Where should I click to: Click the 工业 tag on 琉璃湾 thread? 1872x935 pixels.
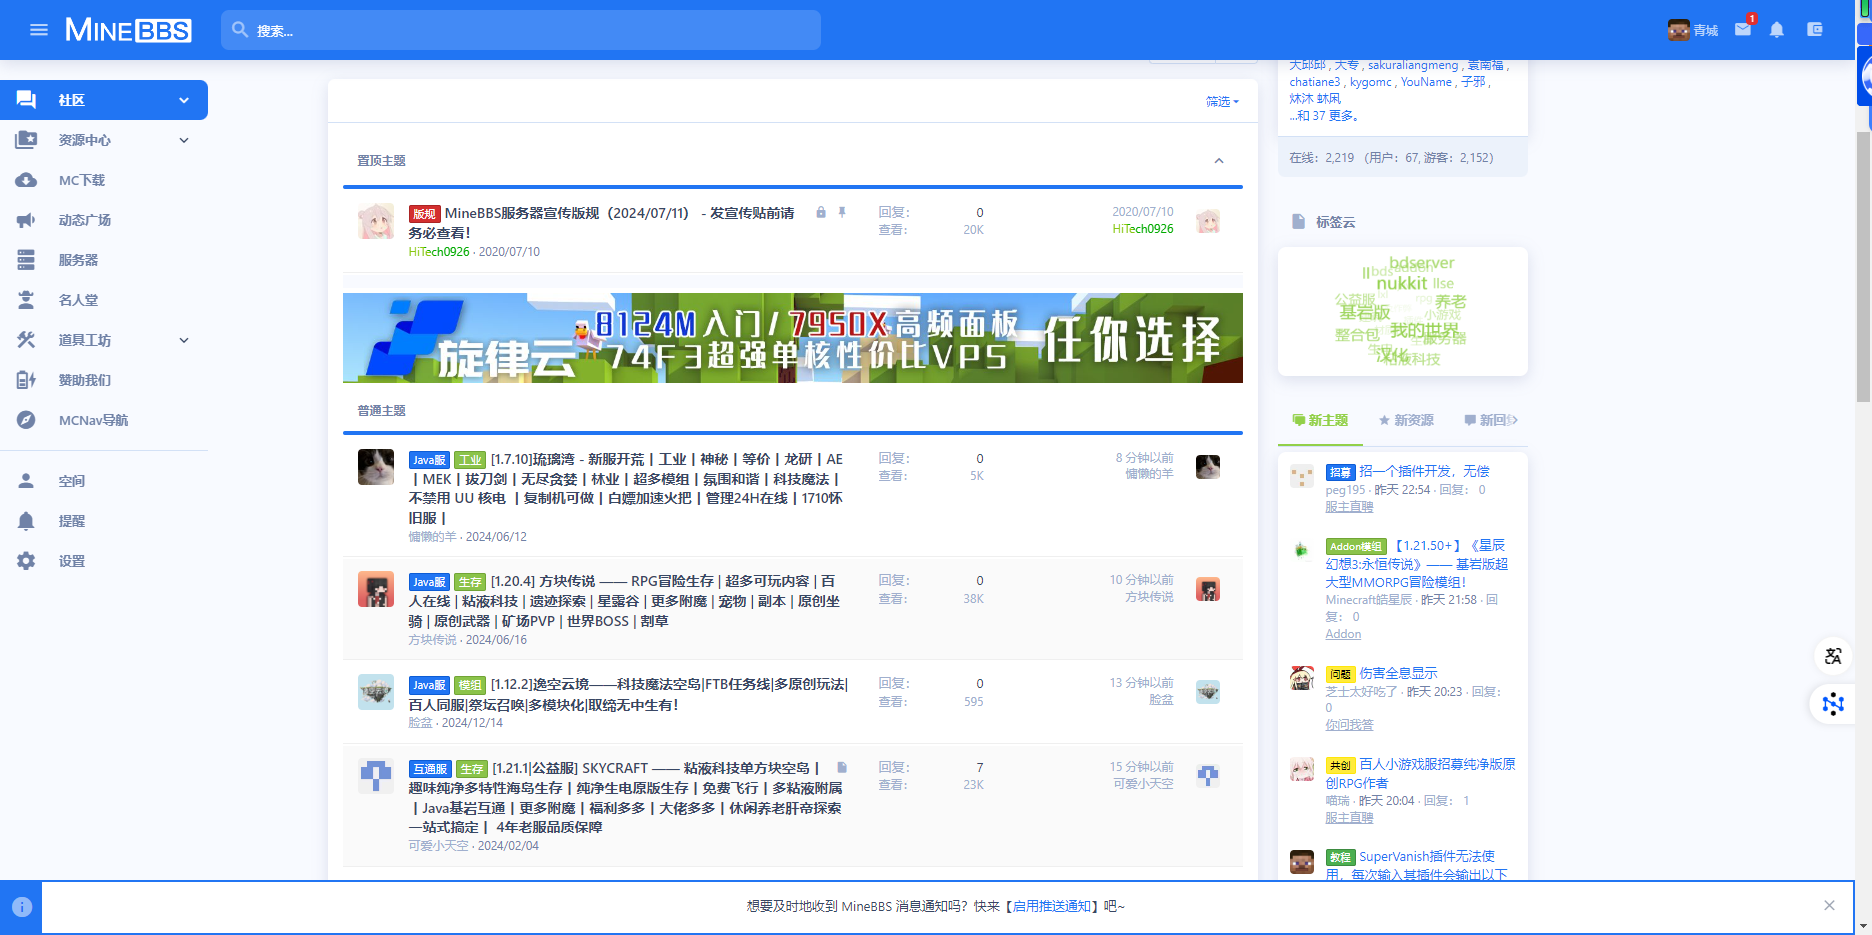click(470, 460)
